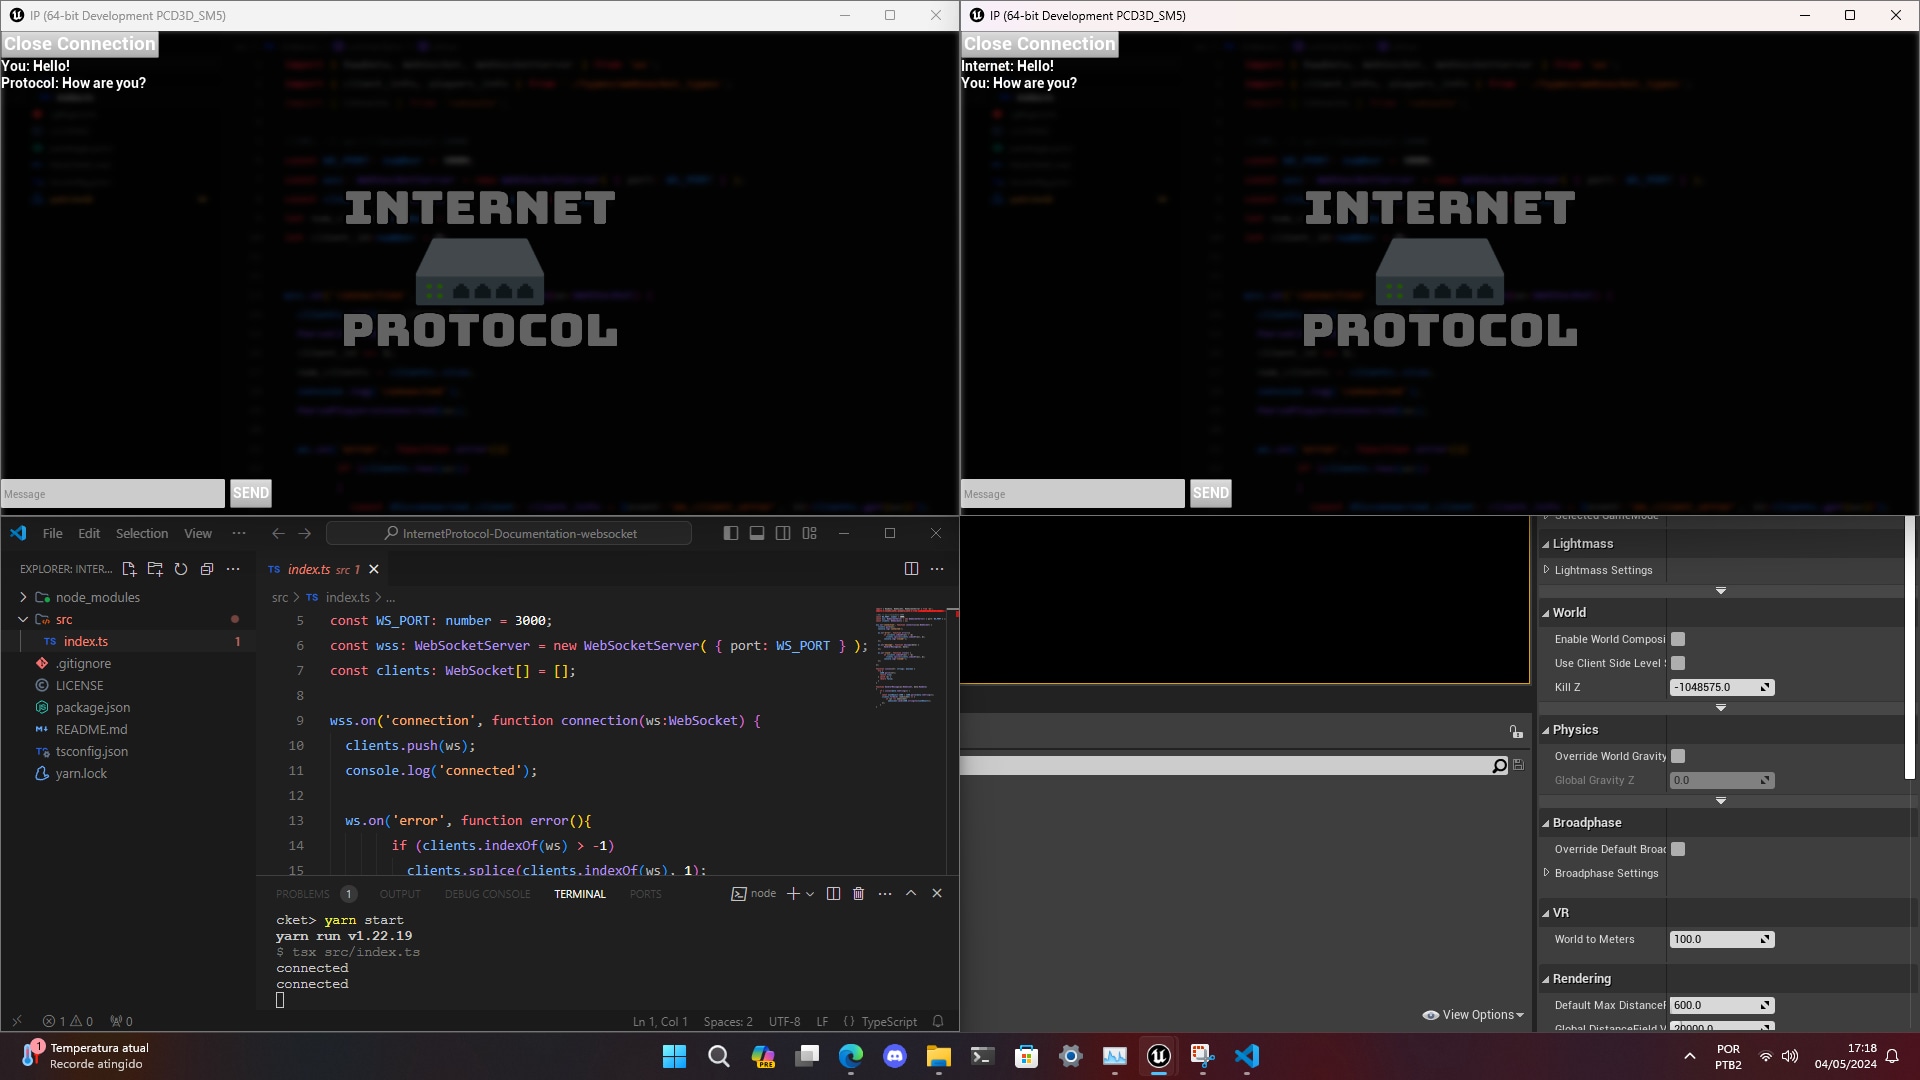Check the Enable World Composition box
The height and width of the screenshot is (1080, 1920).
(x=1677, y=638)
